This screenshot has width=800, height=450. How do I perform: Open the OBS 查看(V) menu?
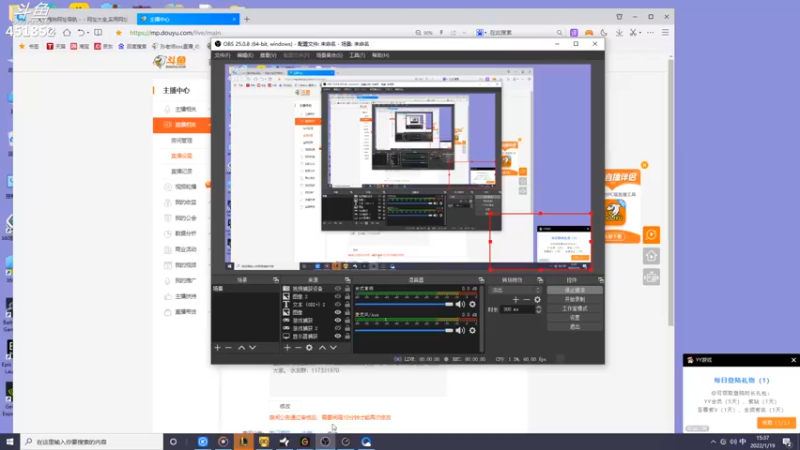tap(268, 55)
